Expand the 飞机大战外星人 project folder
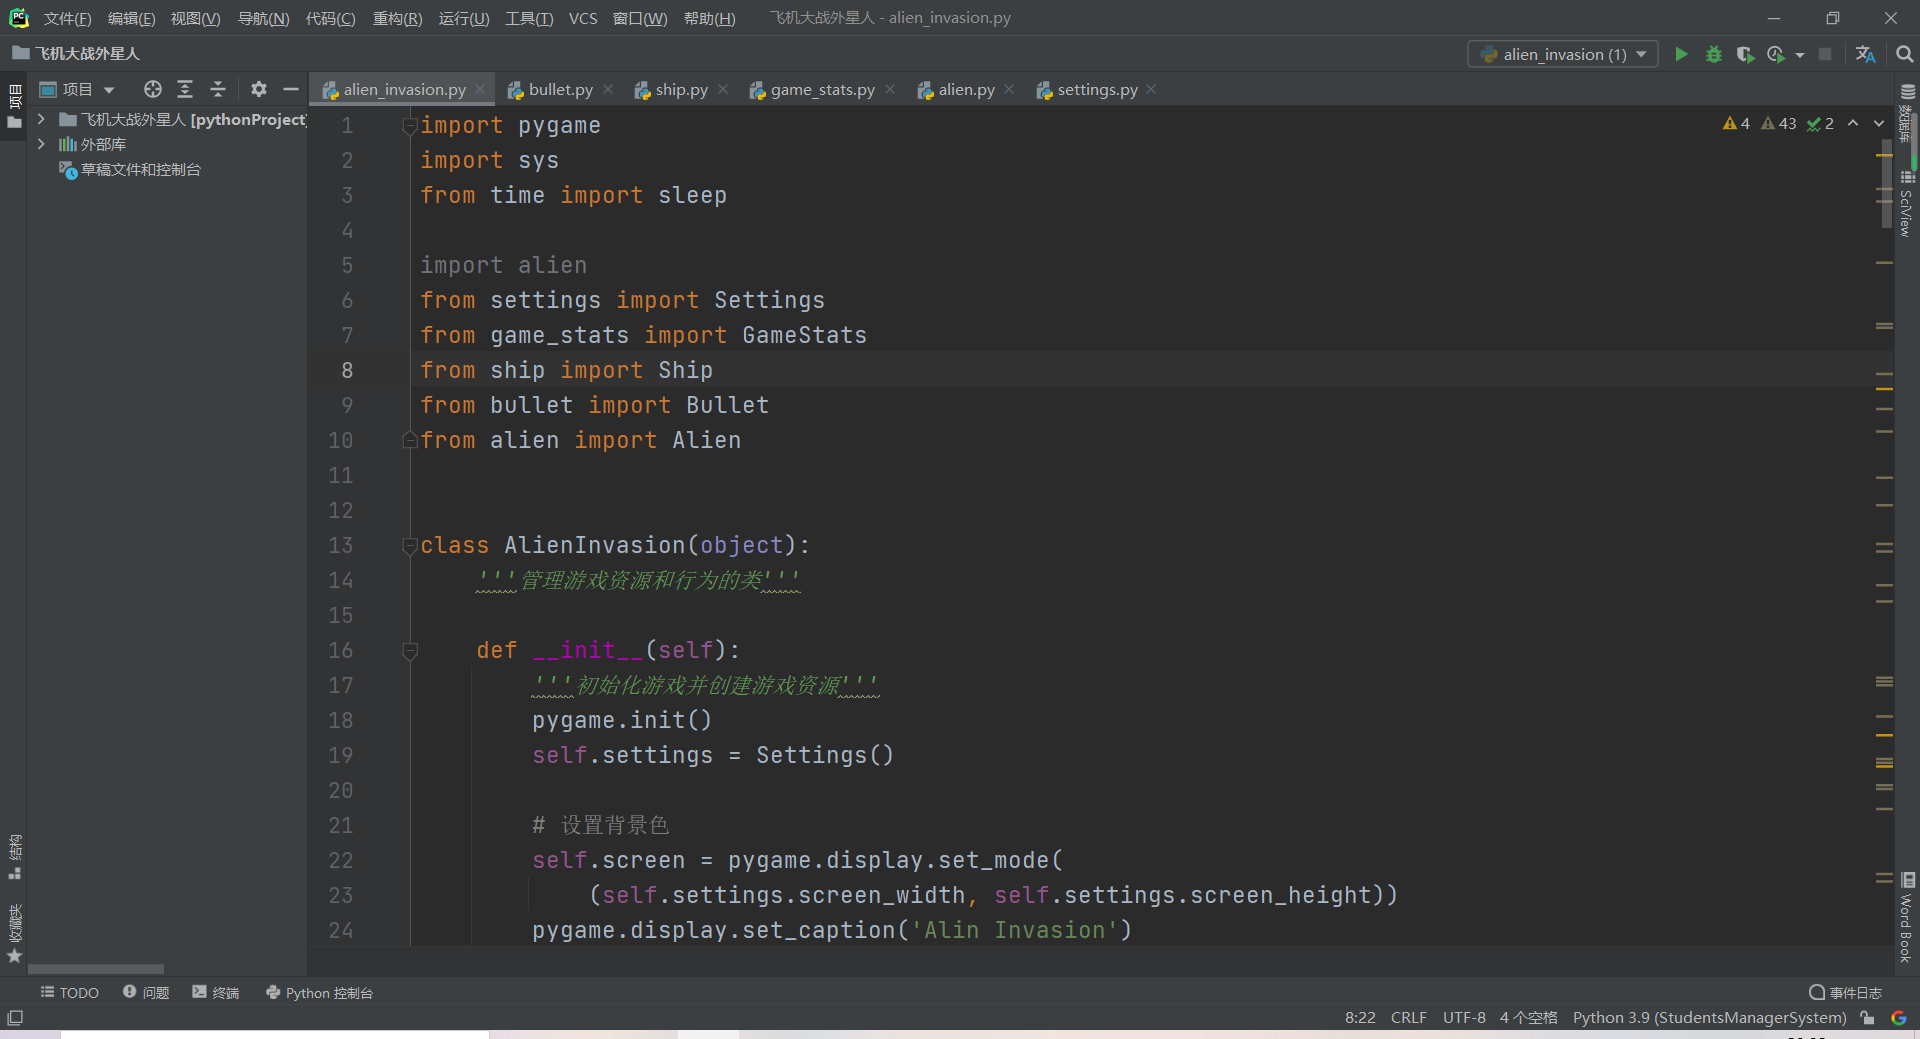Screen dimensions: 1920x1039 (x=41, y=119)
